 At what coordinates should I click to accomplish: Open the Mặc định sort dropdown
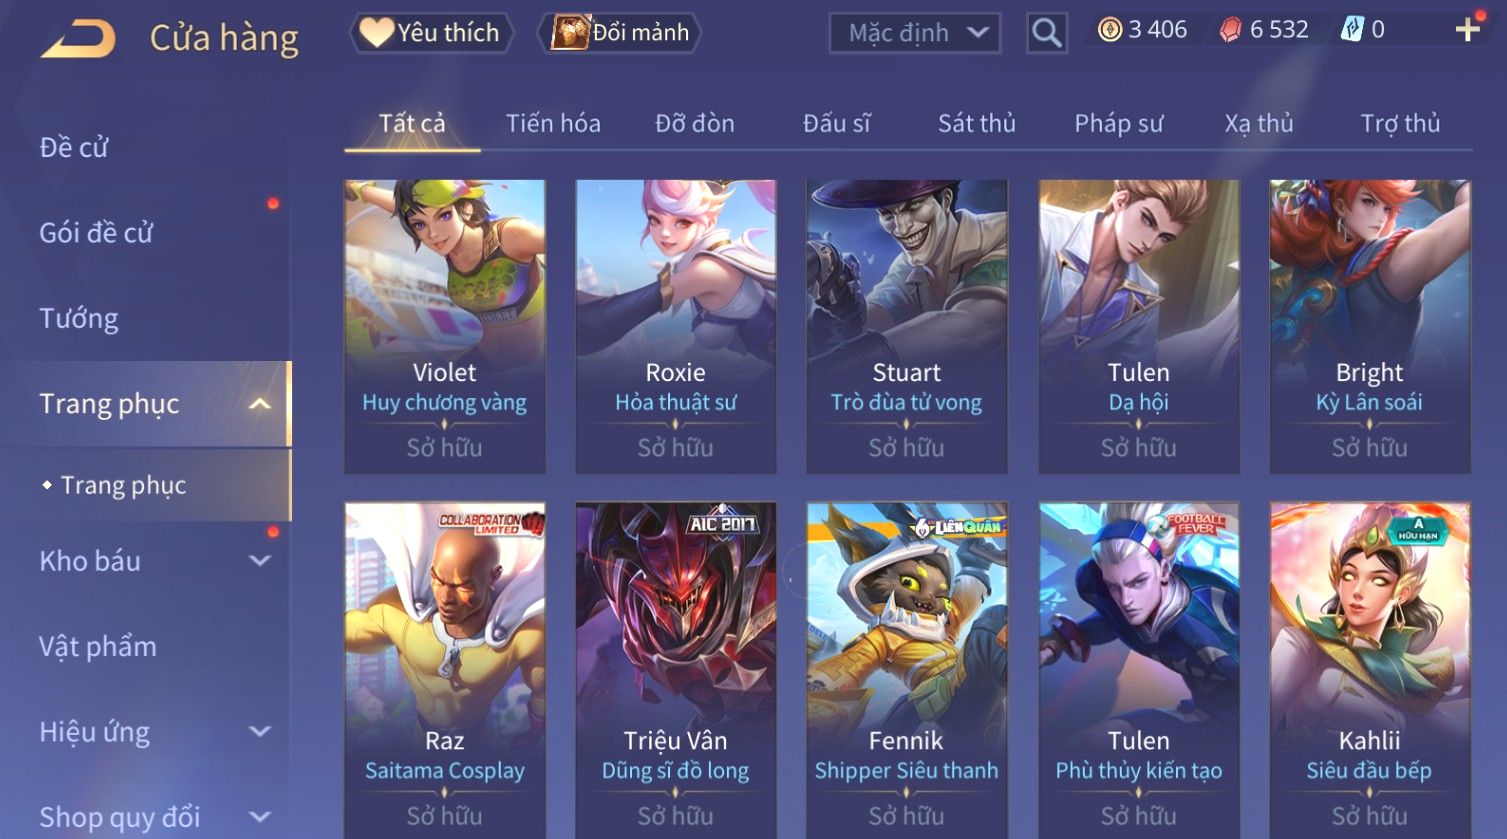coord(915,34)
